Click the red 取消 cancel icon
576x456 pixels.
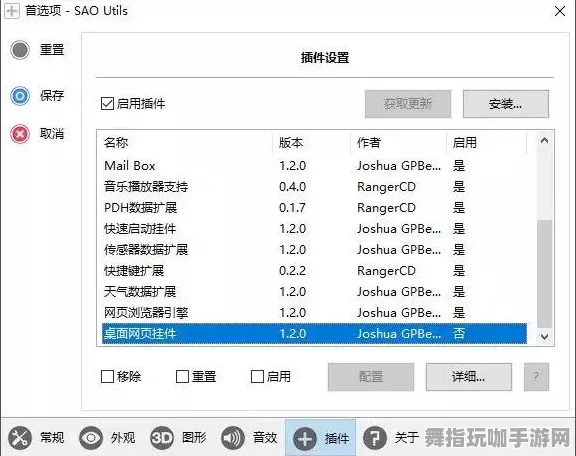[x=20, y=133]
